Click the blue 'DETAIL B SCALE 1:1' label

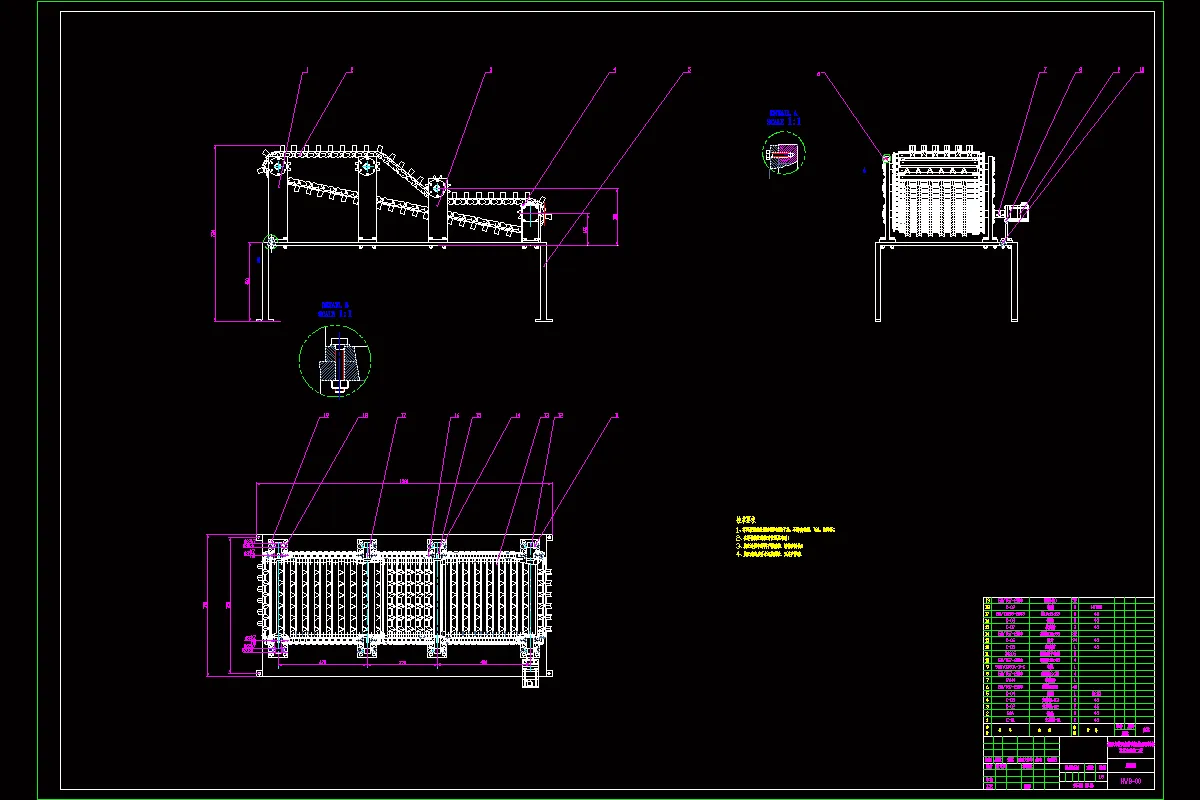335,309
